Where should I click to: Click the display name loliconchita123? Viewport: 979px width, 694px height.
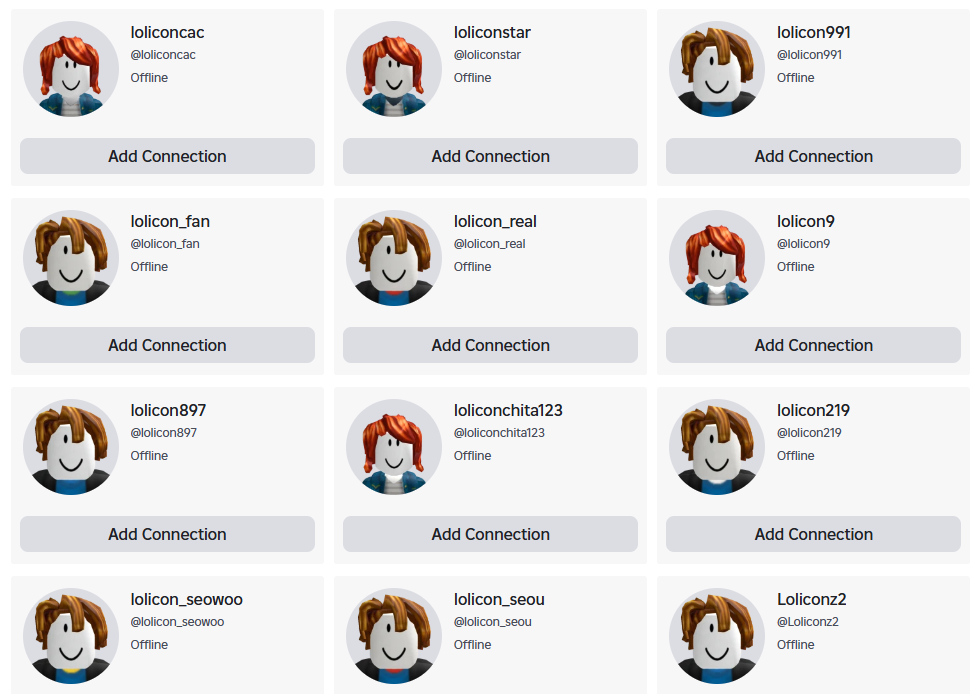pyautogui.click(x=508, y=411)
